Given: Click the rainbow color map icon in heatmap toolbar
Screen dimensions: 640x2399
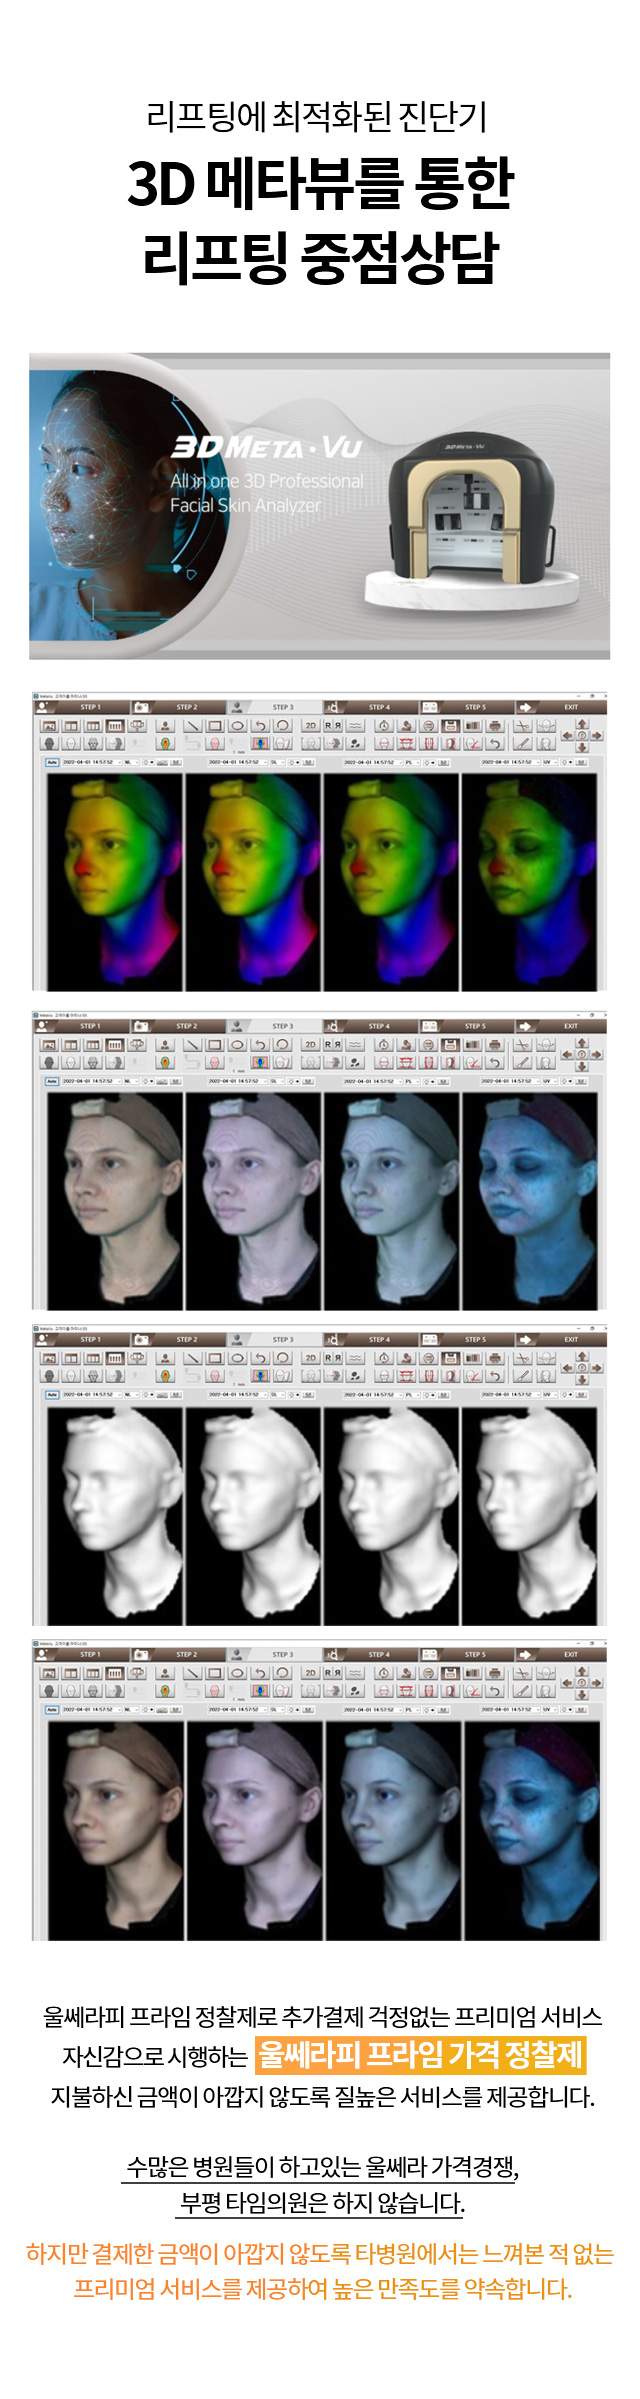Looking at the screenshot, I should click(x=165, y=743).
